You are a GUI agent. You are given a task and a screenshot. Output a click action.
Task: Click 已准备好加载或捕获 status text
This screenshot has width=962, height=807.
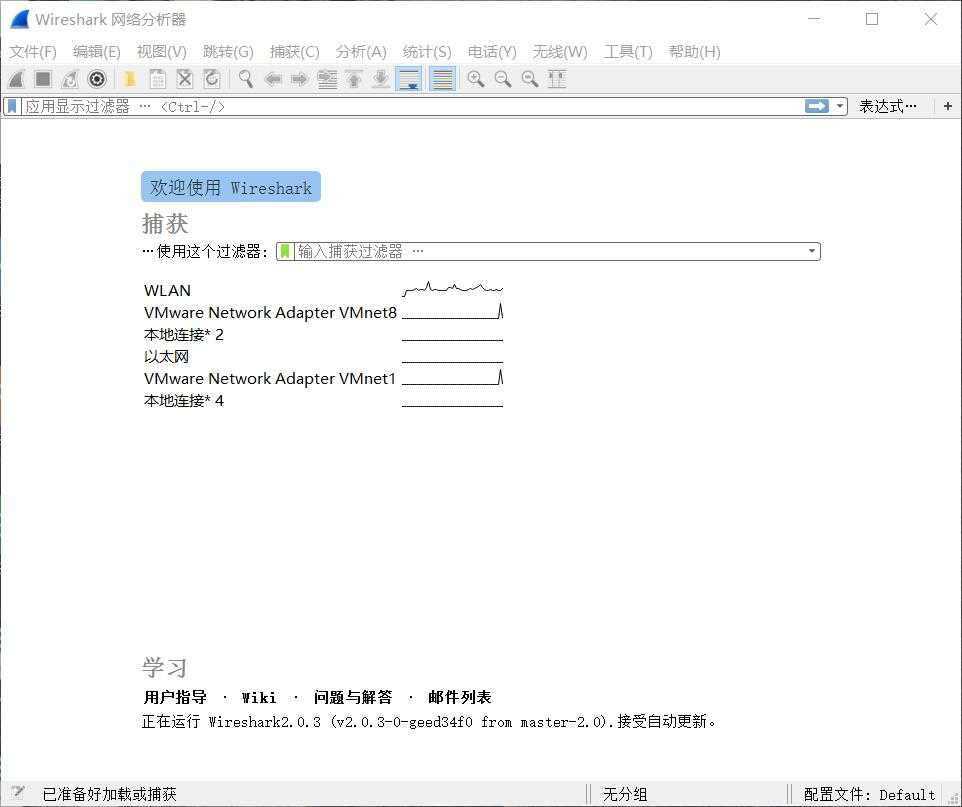[109, 794]
